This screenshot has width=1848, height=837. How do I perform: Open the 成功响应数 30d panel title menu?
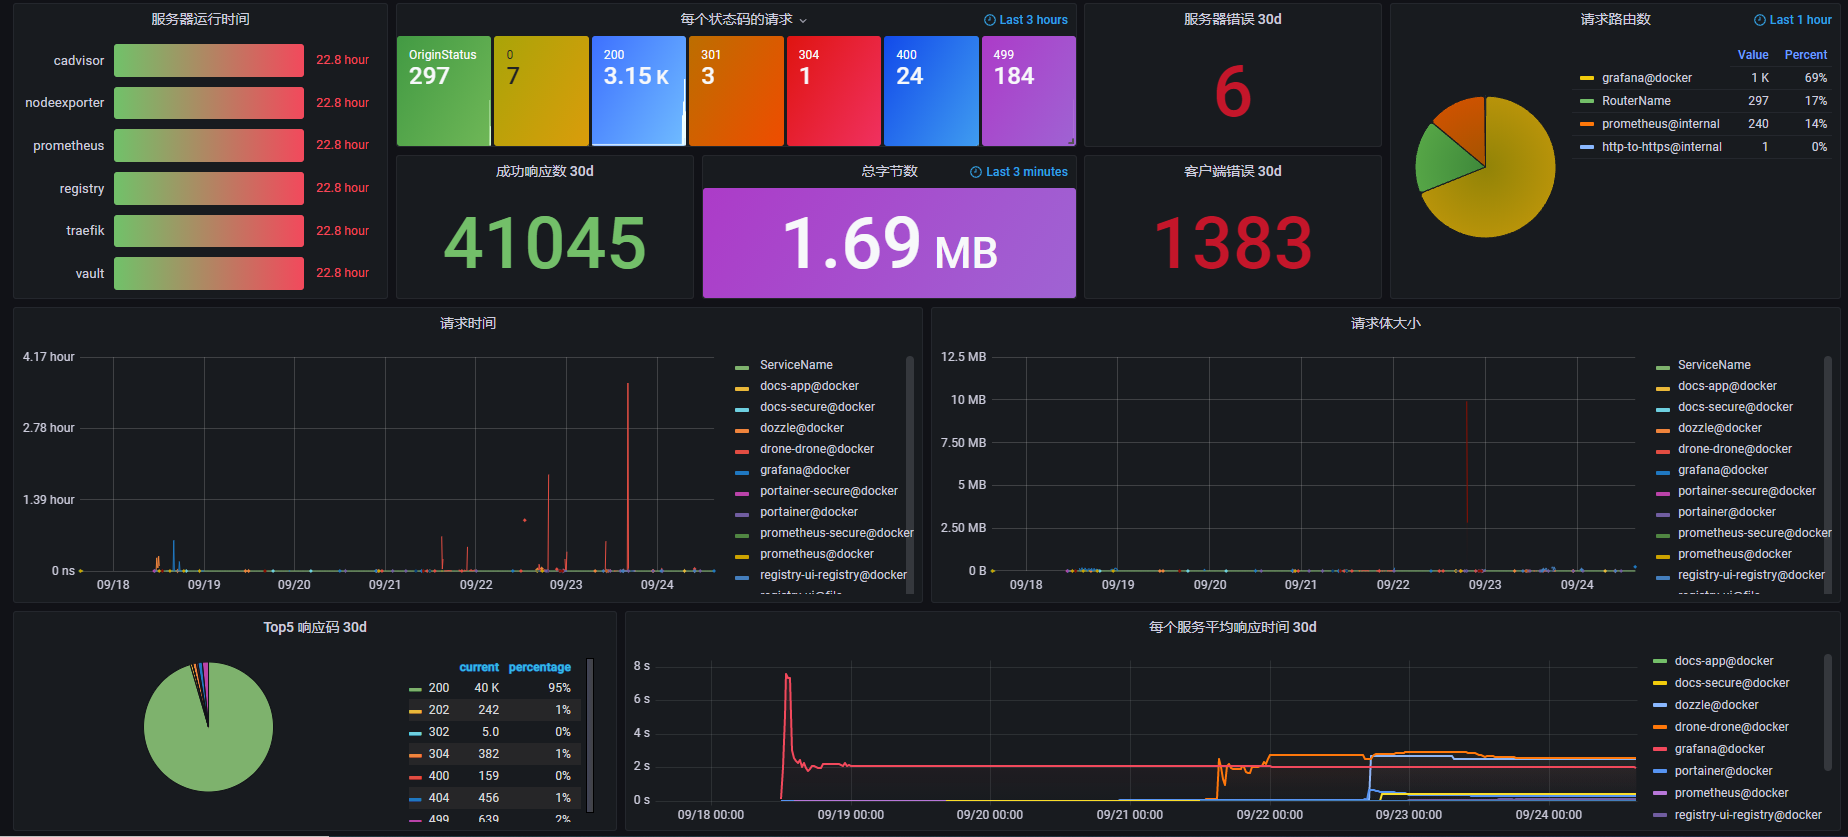pos(544,171)
